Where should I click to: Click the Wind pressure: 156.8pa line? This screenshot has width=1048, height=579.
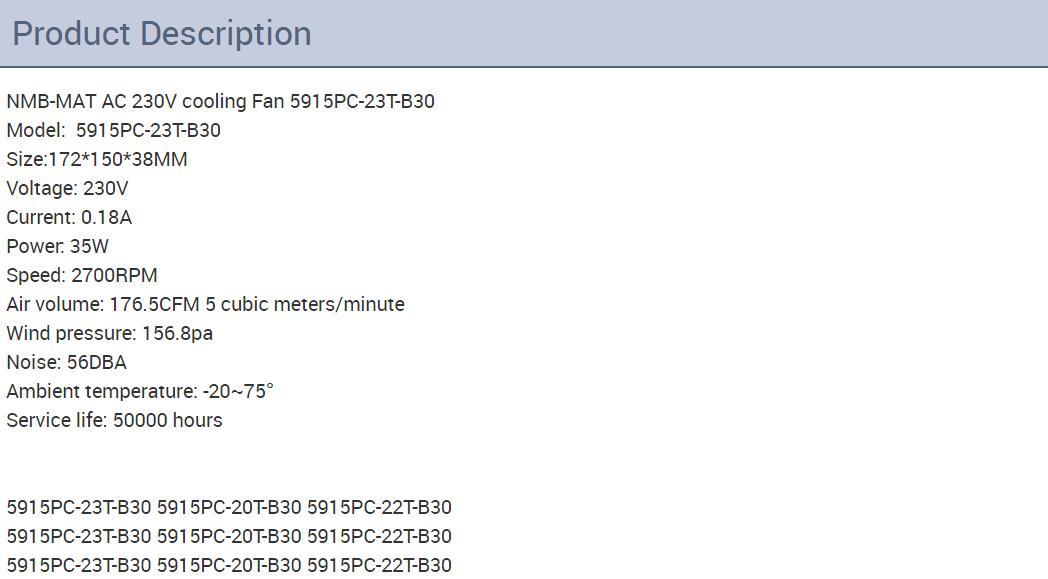(110, 333)
